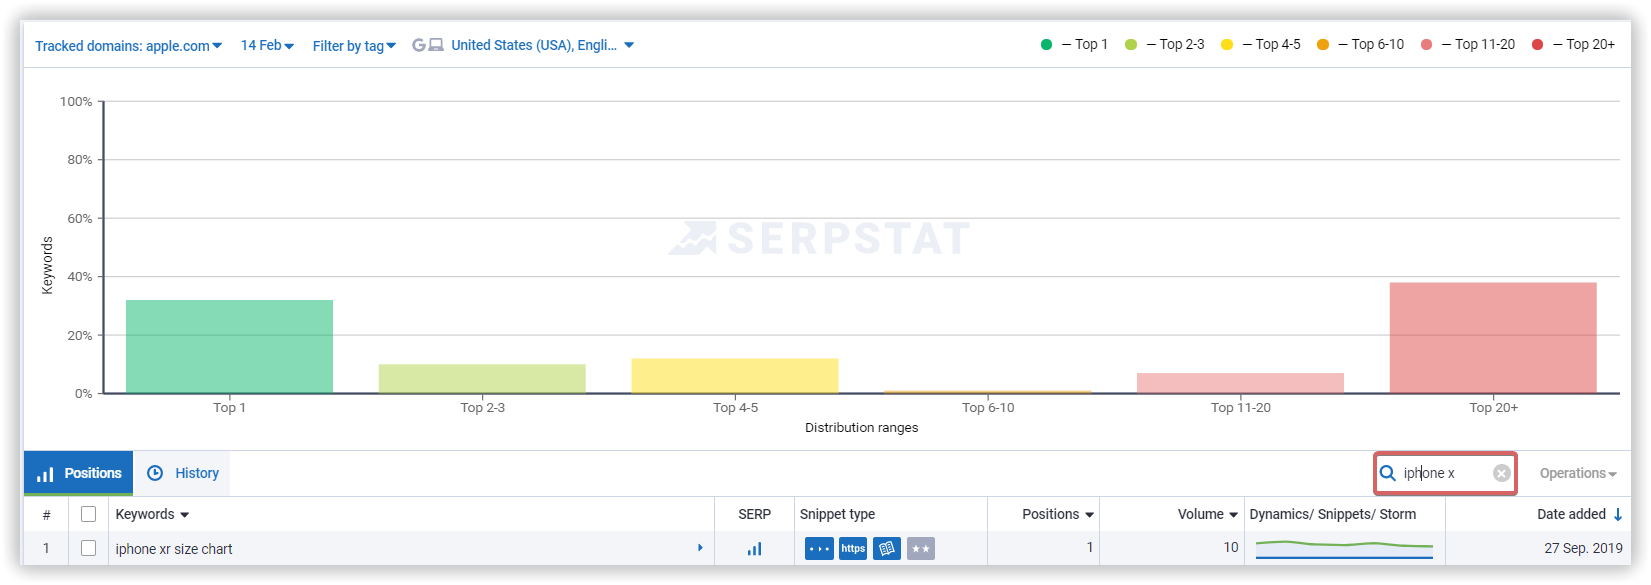This screenshot has height=585, width=1651.
Task: Click the desktop device icon
Action: (x=436, y=45)
